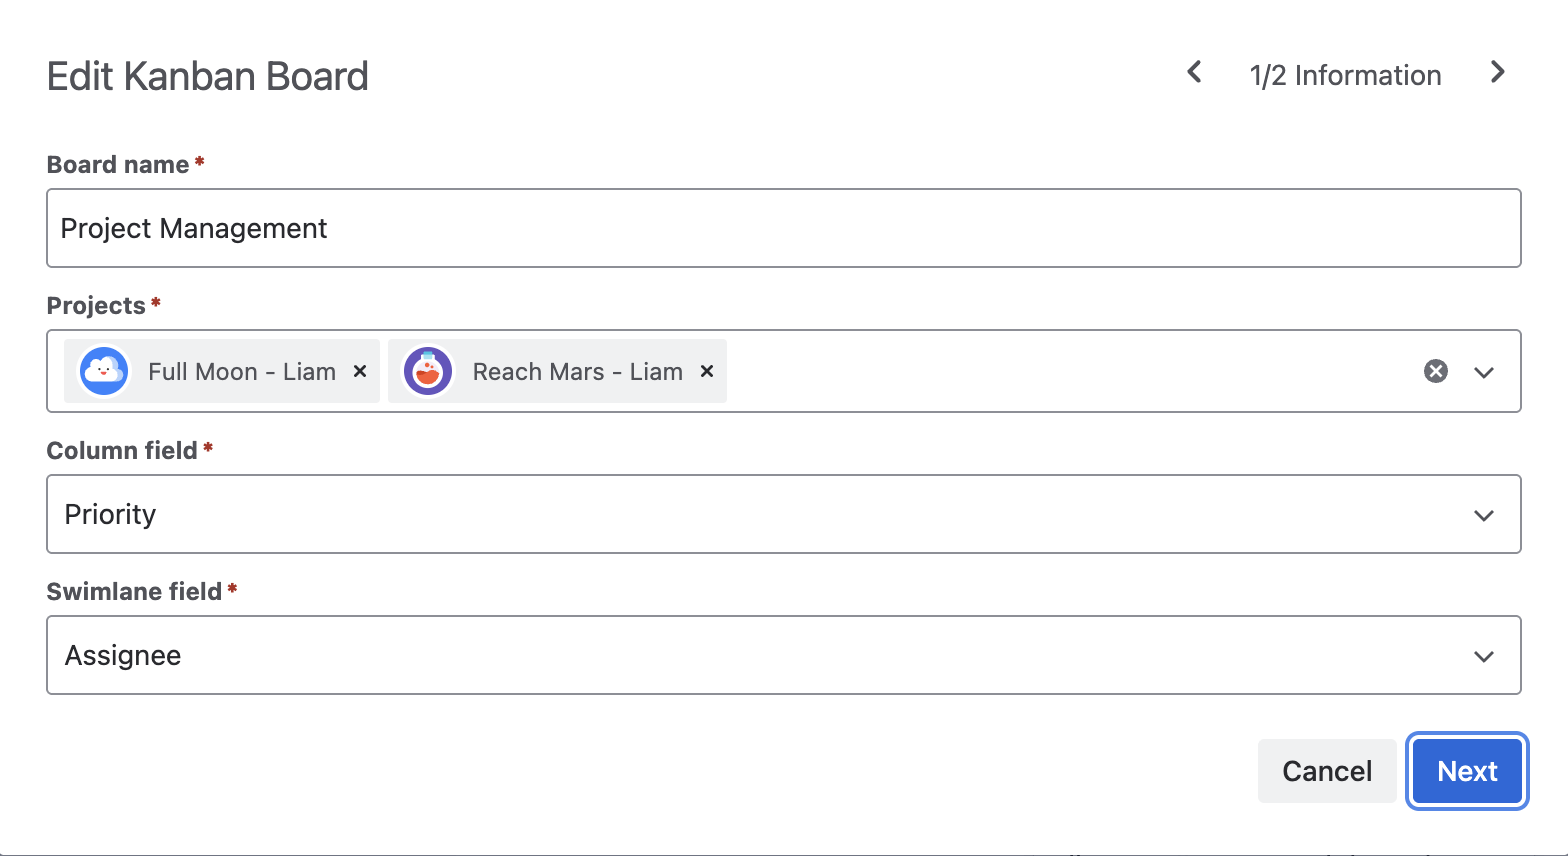The image size is (1568, 856).
Task: Select the Reach Mars - Liam tag text
Action: click(577, 372)
